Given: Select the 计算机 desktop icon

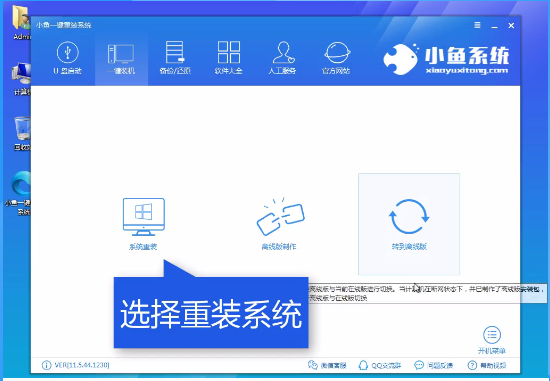Looking at the screenshot, I should 21,79.
